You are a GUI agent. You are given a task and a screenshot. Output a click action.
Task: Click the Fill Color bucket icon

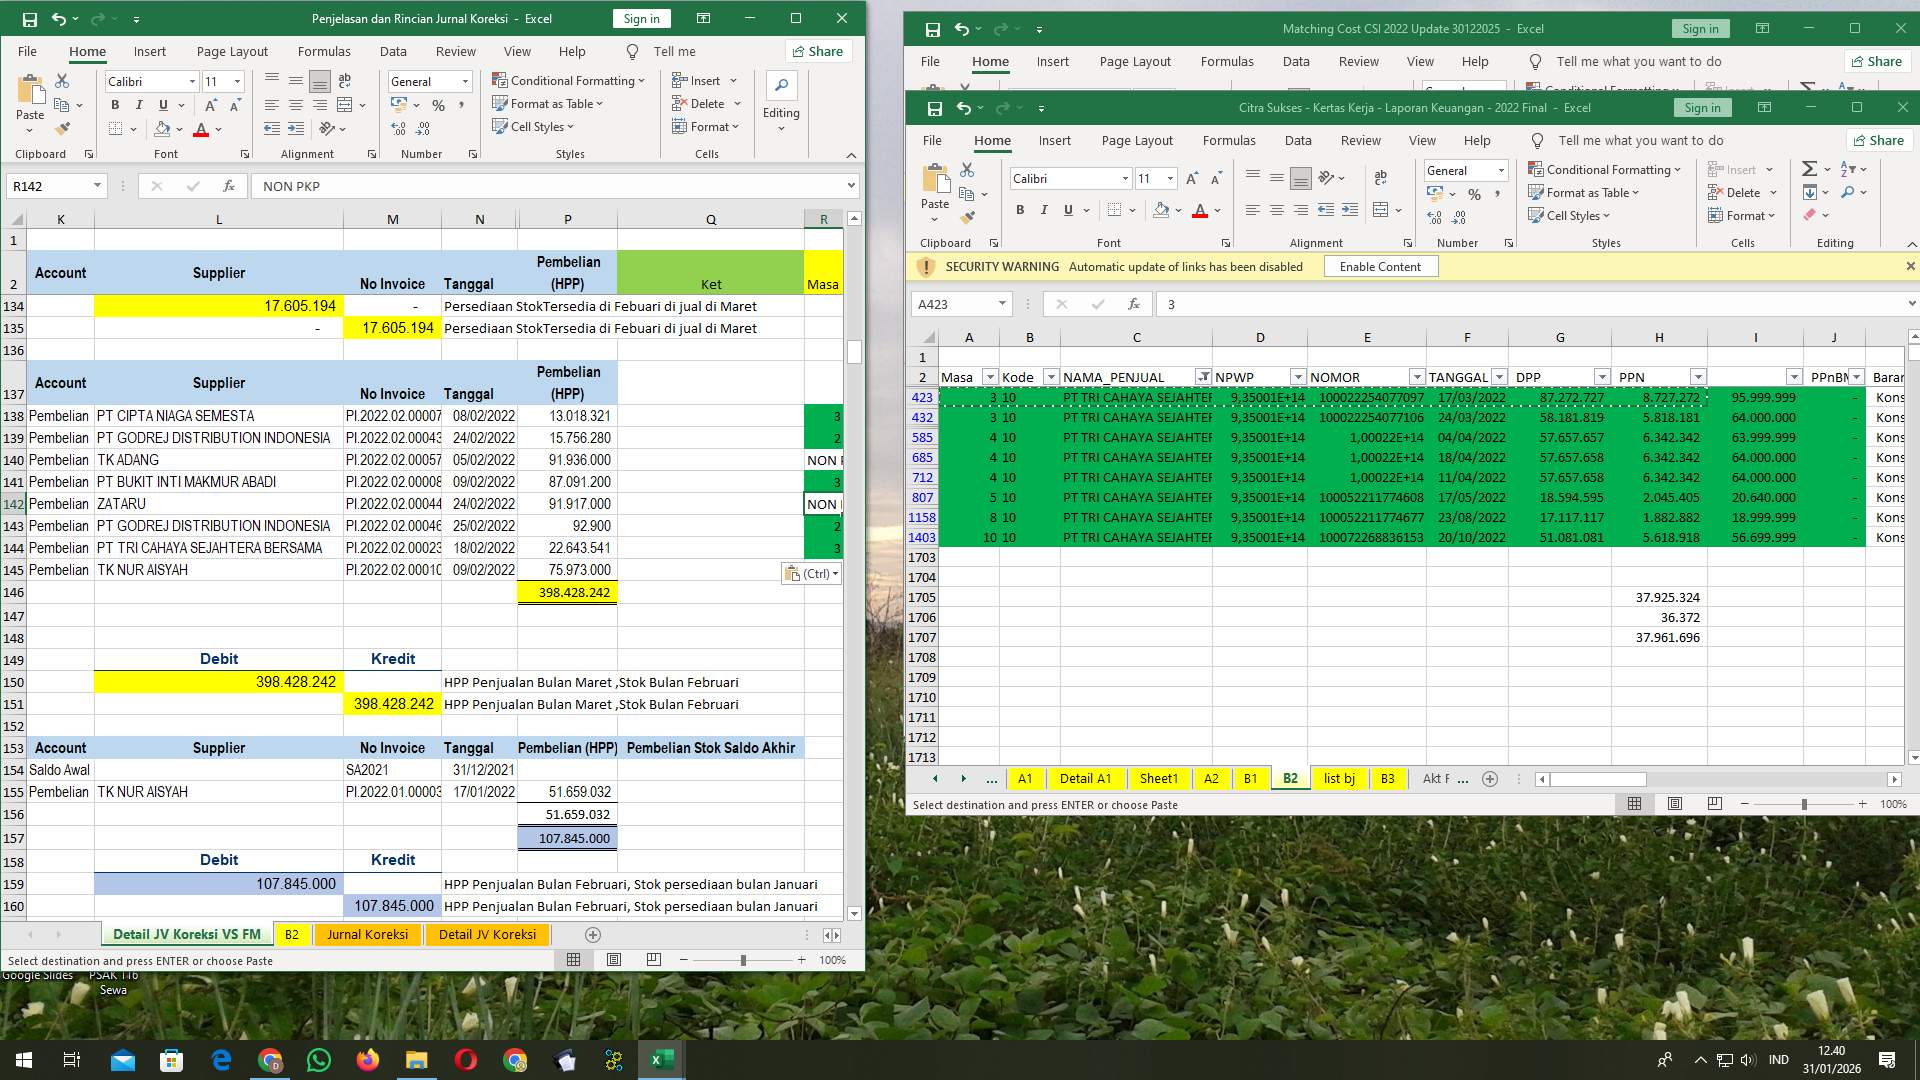(x=1162, y=210)
